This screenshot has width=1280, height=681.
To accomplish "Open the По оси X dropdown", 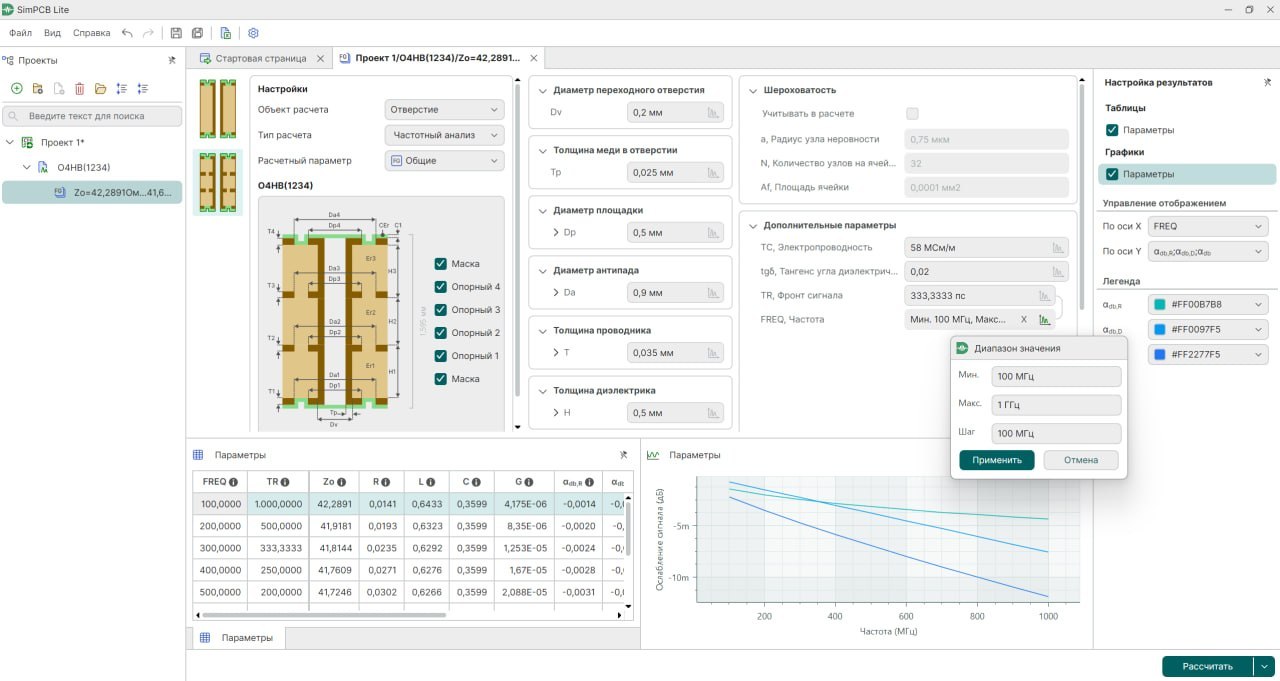I will tap(1208, 227).
